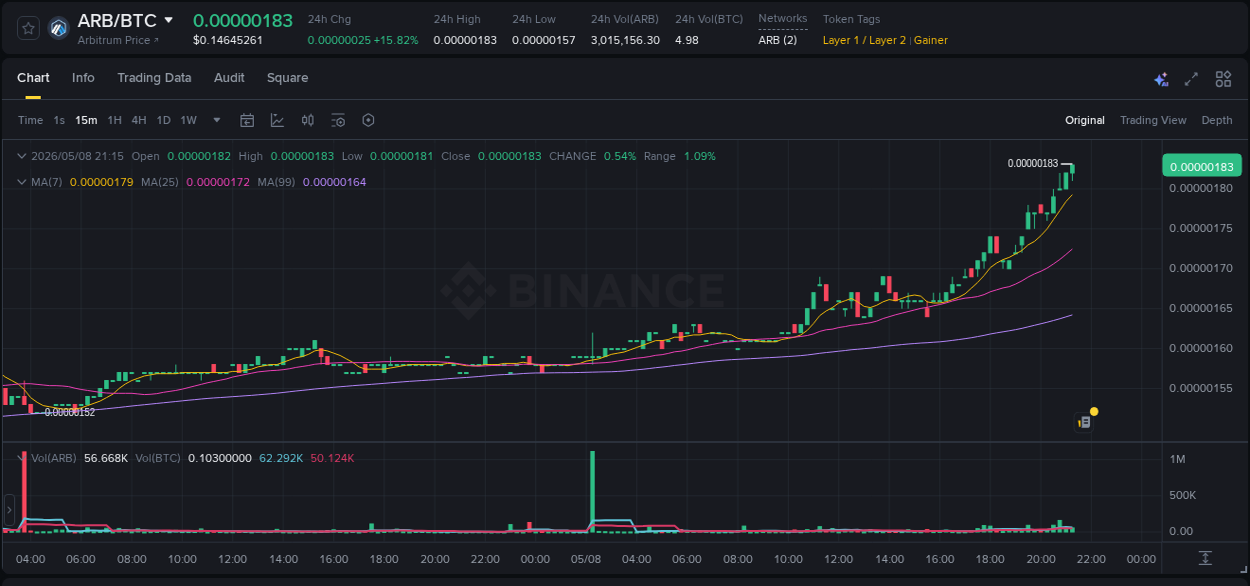Open the Arbitrum Price link
This screenshot has width=1250, height=586.
tap(118, 40)
